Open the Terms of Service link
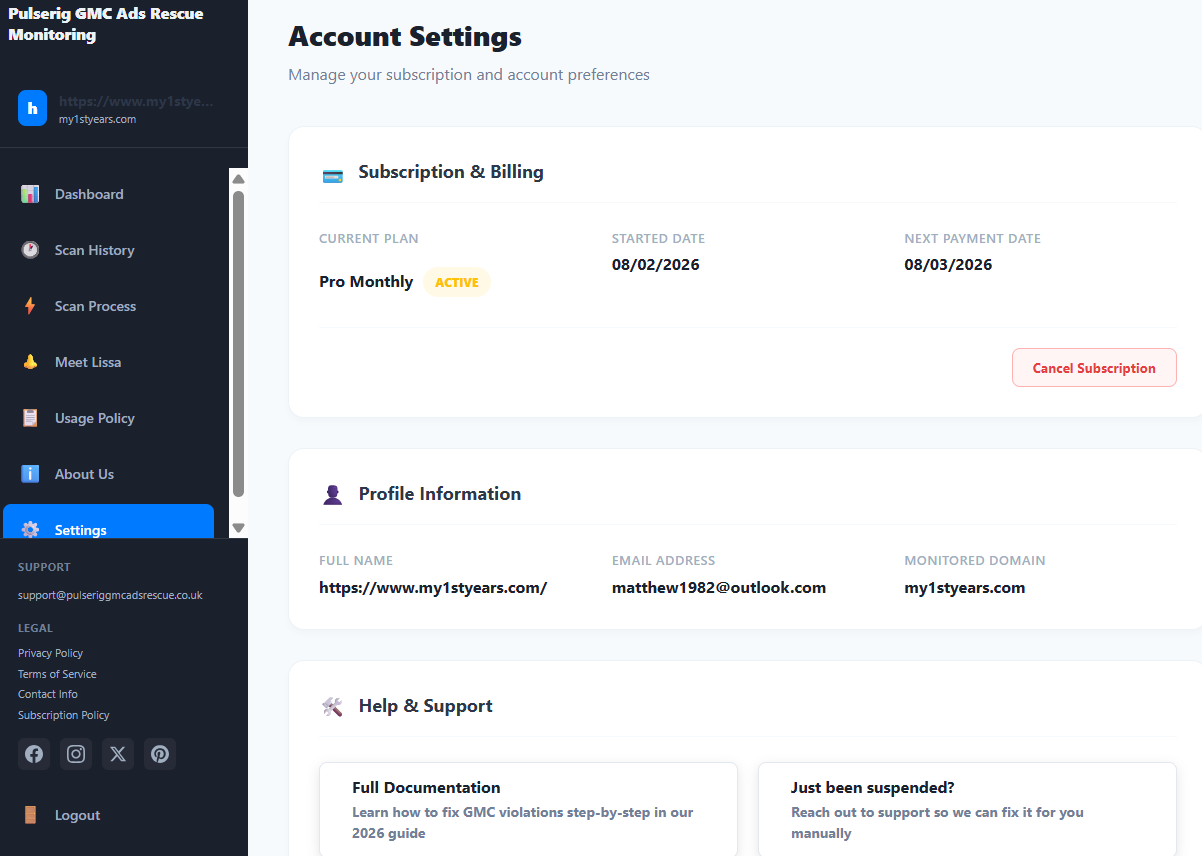This screenshot has width=1202, height=856. pyautogui.click(x=57, y=674)
